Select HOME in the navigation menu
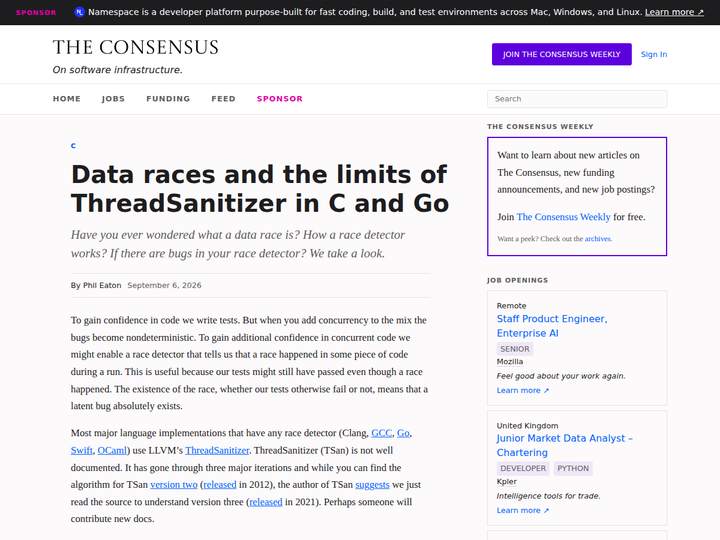 point(67,99)
